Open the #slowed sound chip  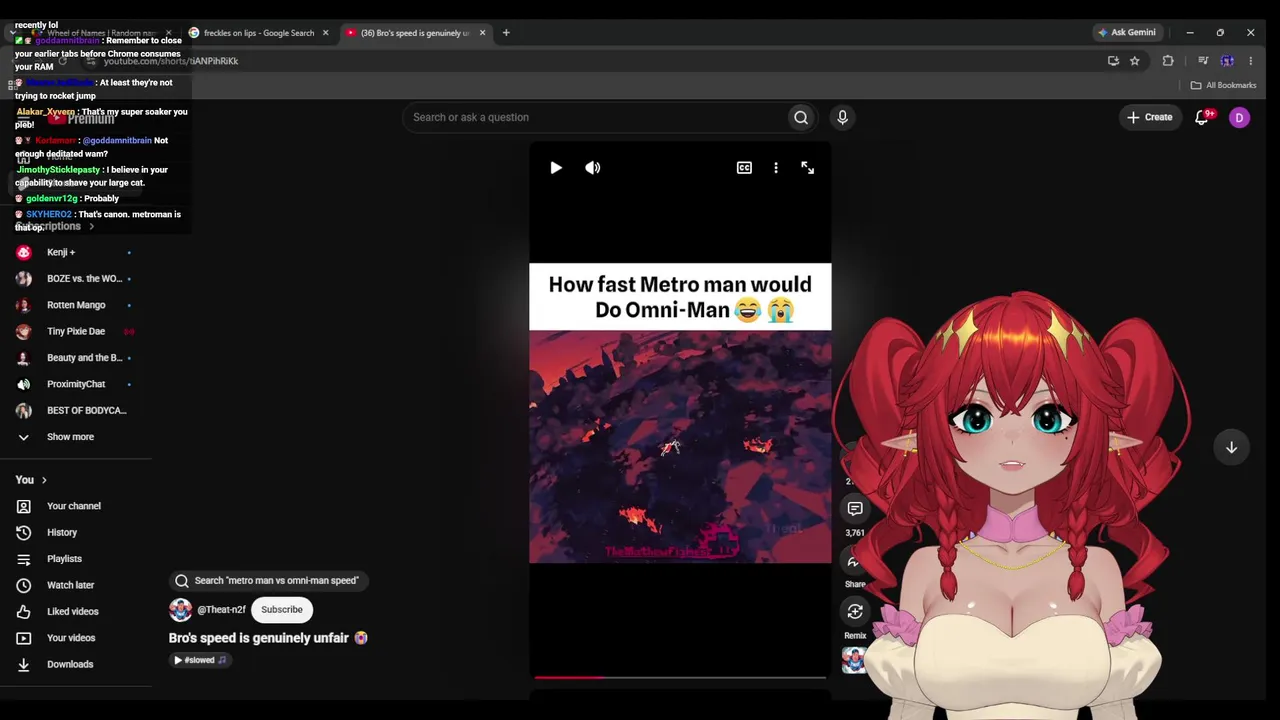(200, 660)
